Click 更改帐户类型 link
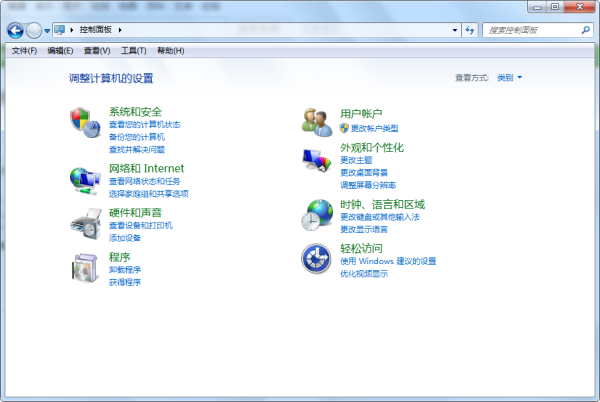Screen dimensions: 600x402 tap(375, 129)
